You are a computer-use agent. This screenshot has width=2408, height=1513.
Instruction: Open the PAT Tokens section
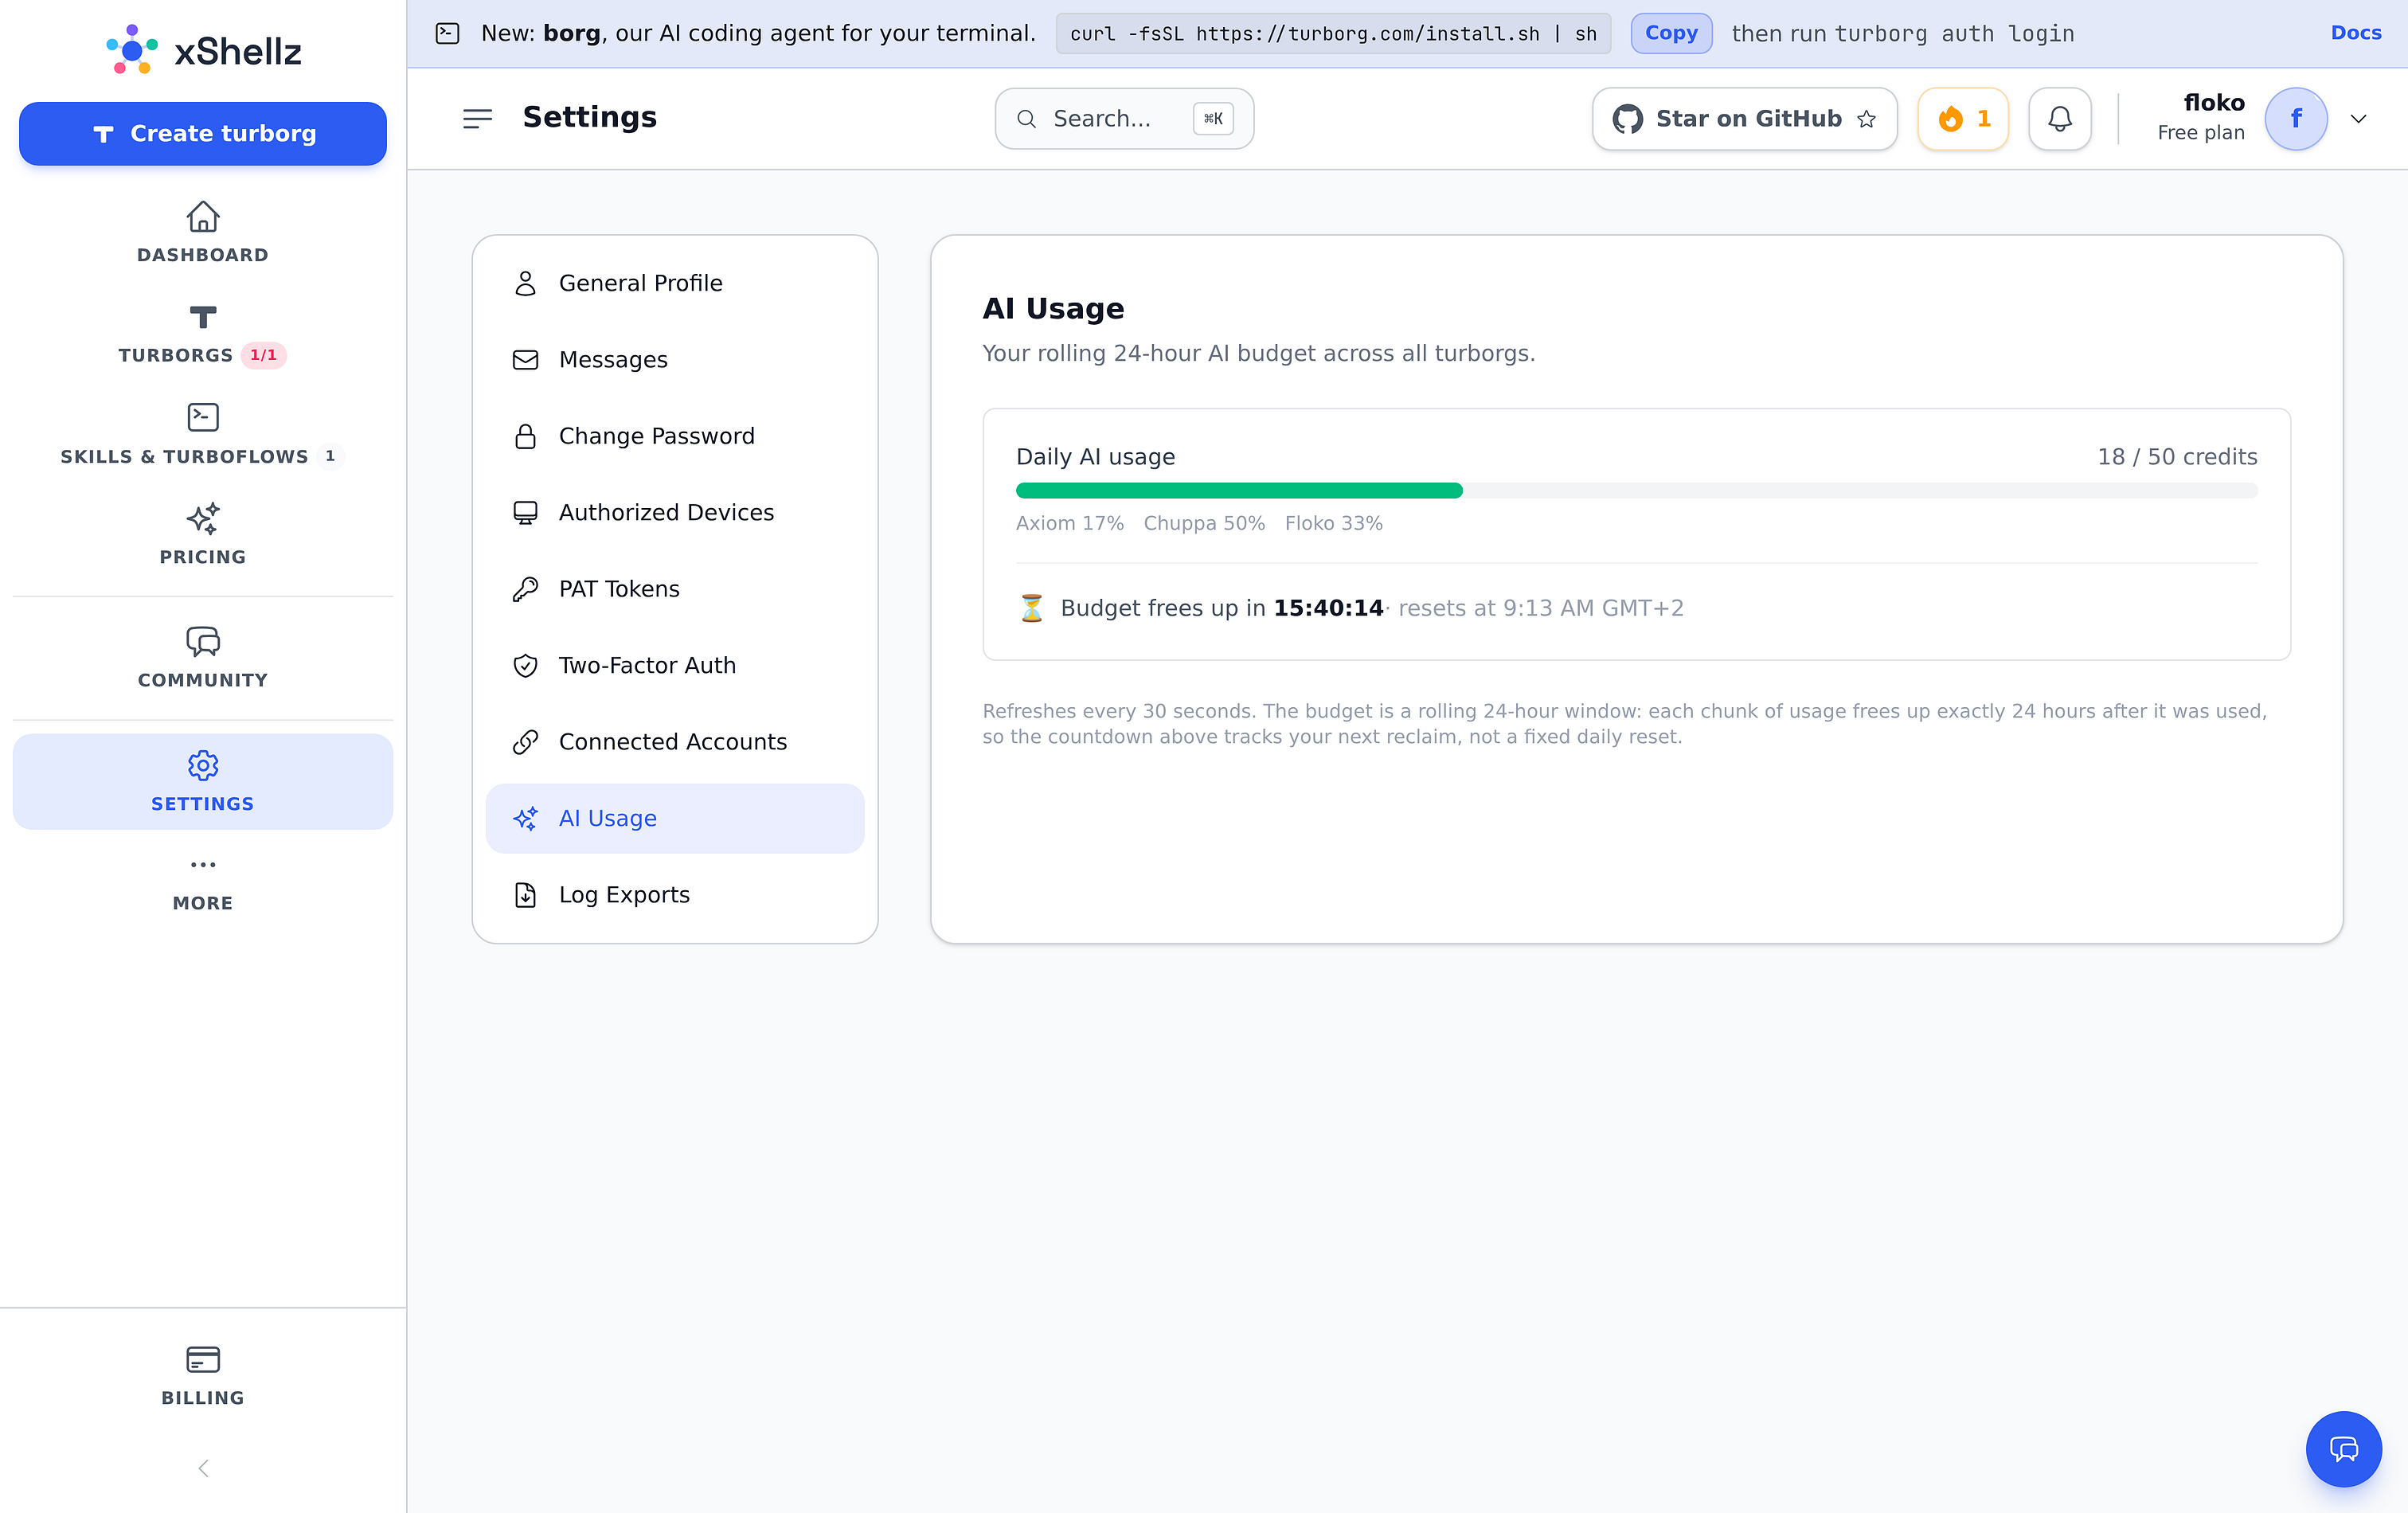point(675,589)
